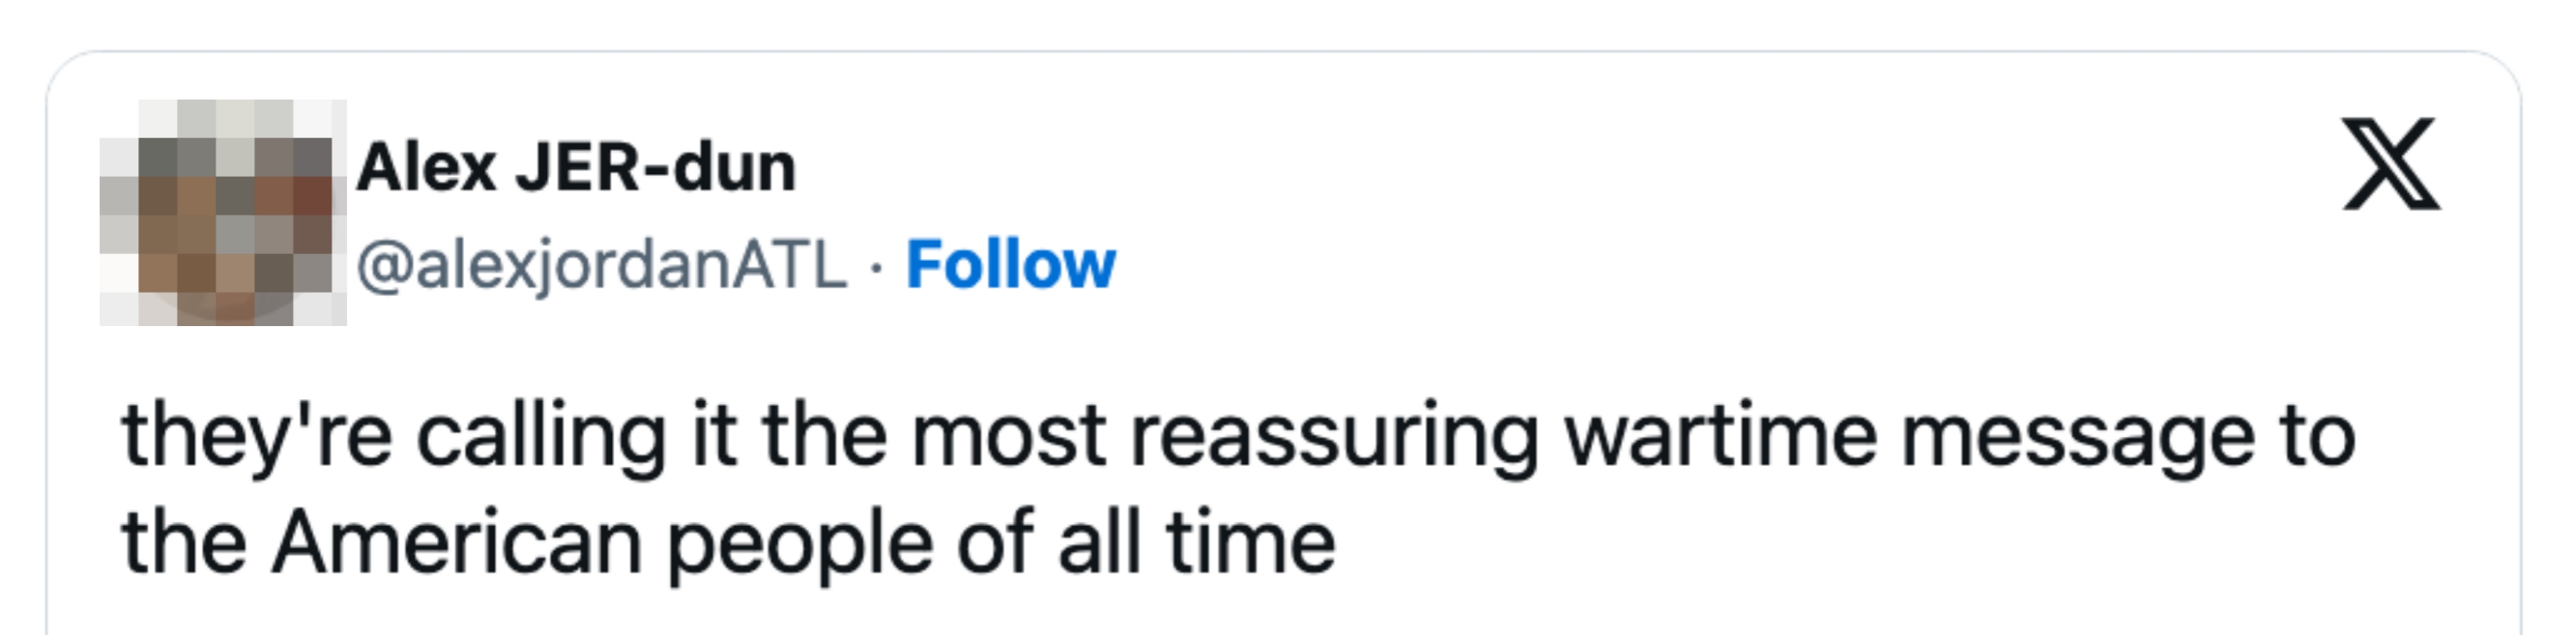2576x635 pixels.
Task: Open the pixelated profile avatar
Action: click(x=223, y=212)
